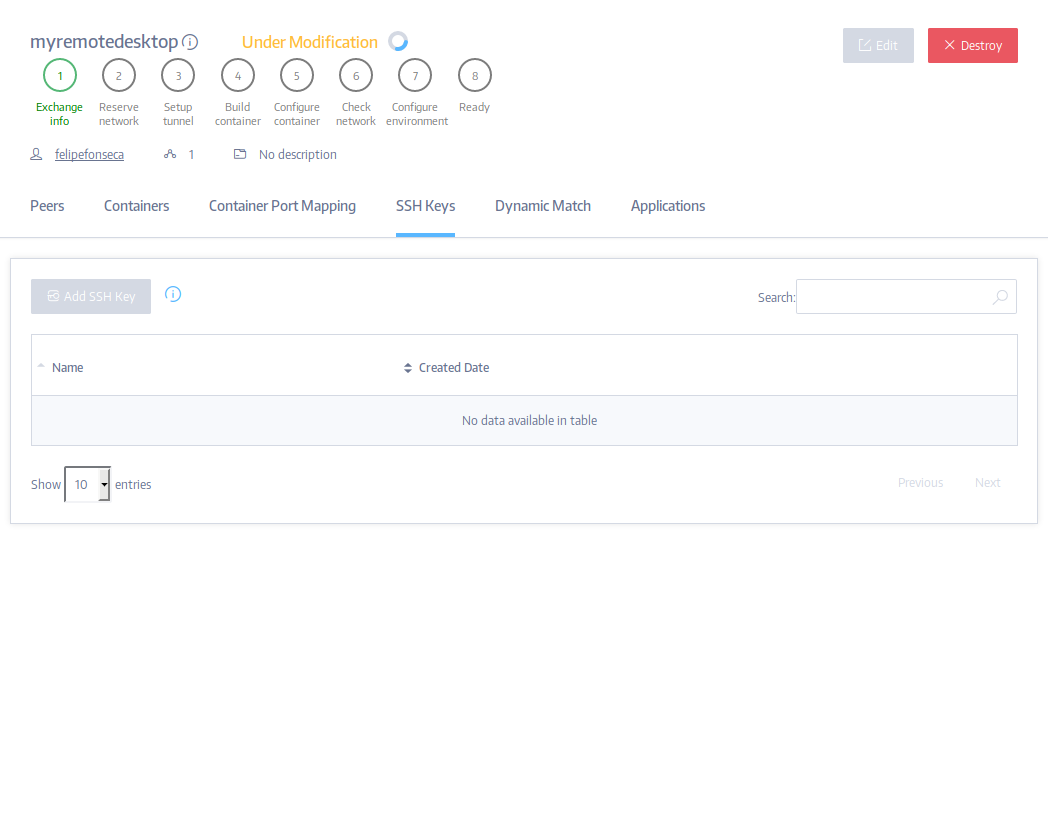Click the peer count number 1

coord(191,154)
